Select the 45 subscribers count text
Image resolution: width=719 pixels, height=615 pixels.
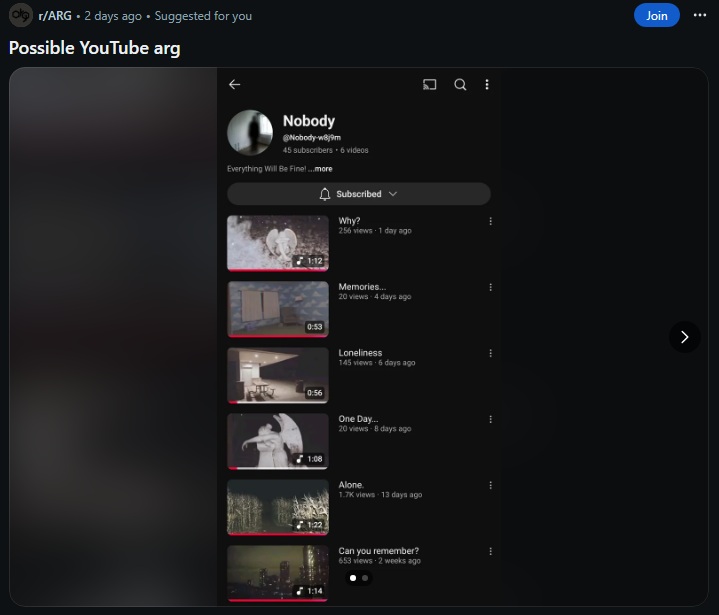pyautogui.click(x=308, y=150)
